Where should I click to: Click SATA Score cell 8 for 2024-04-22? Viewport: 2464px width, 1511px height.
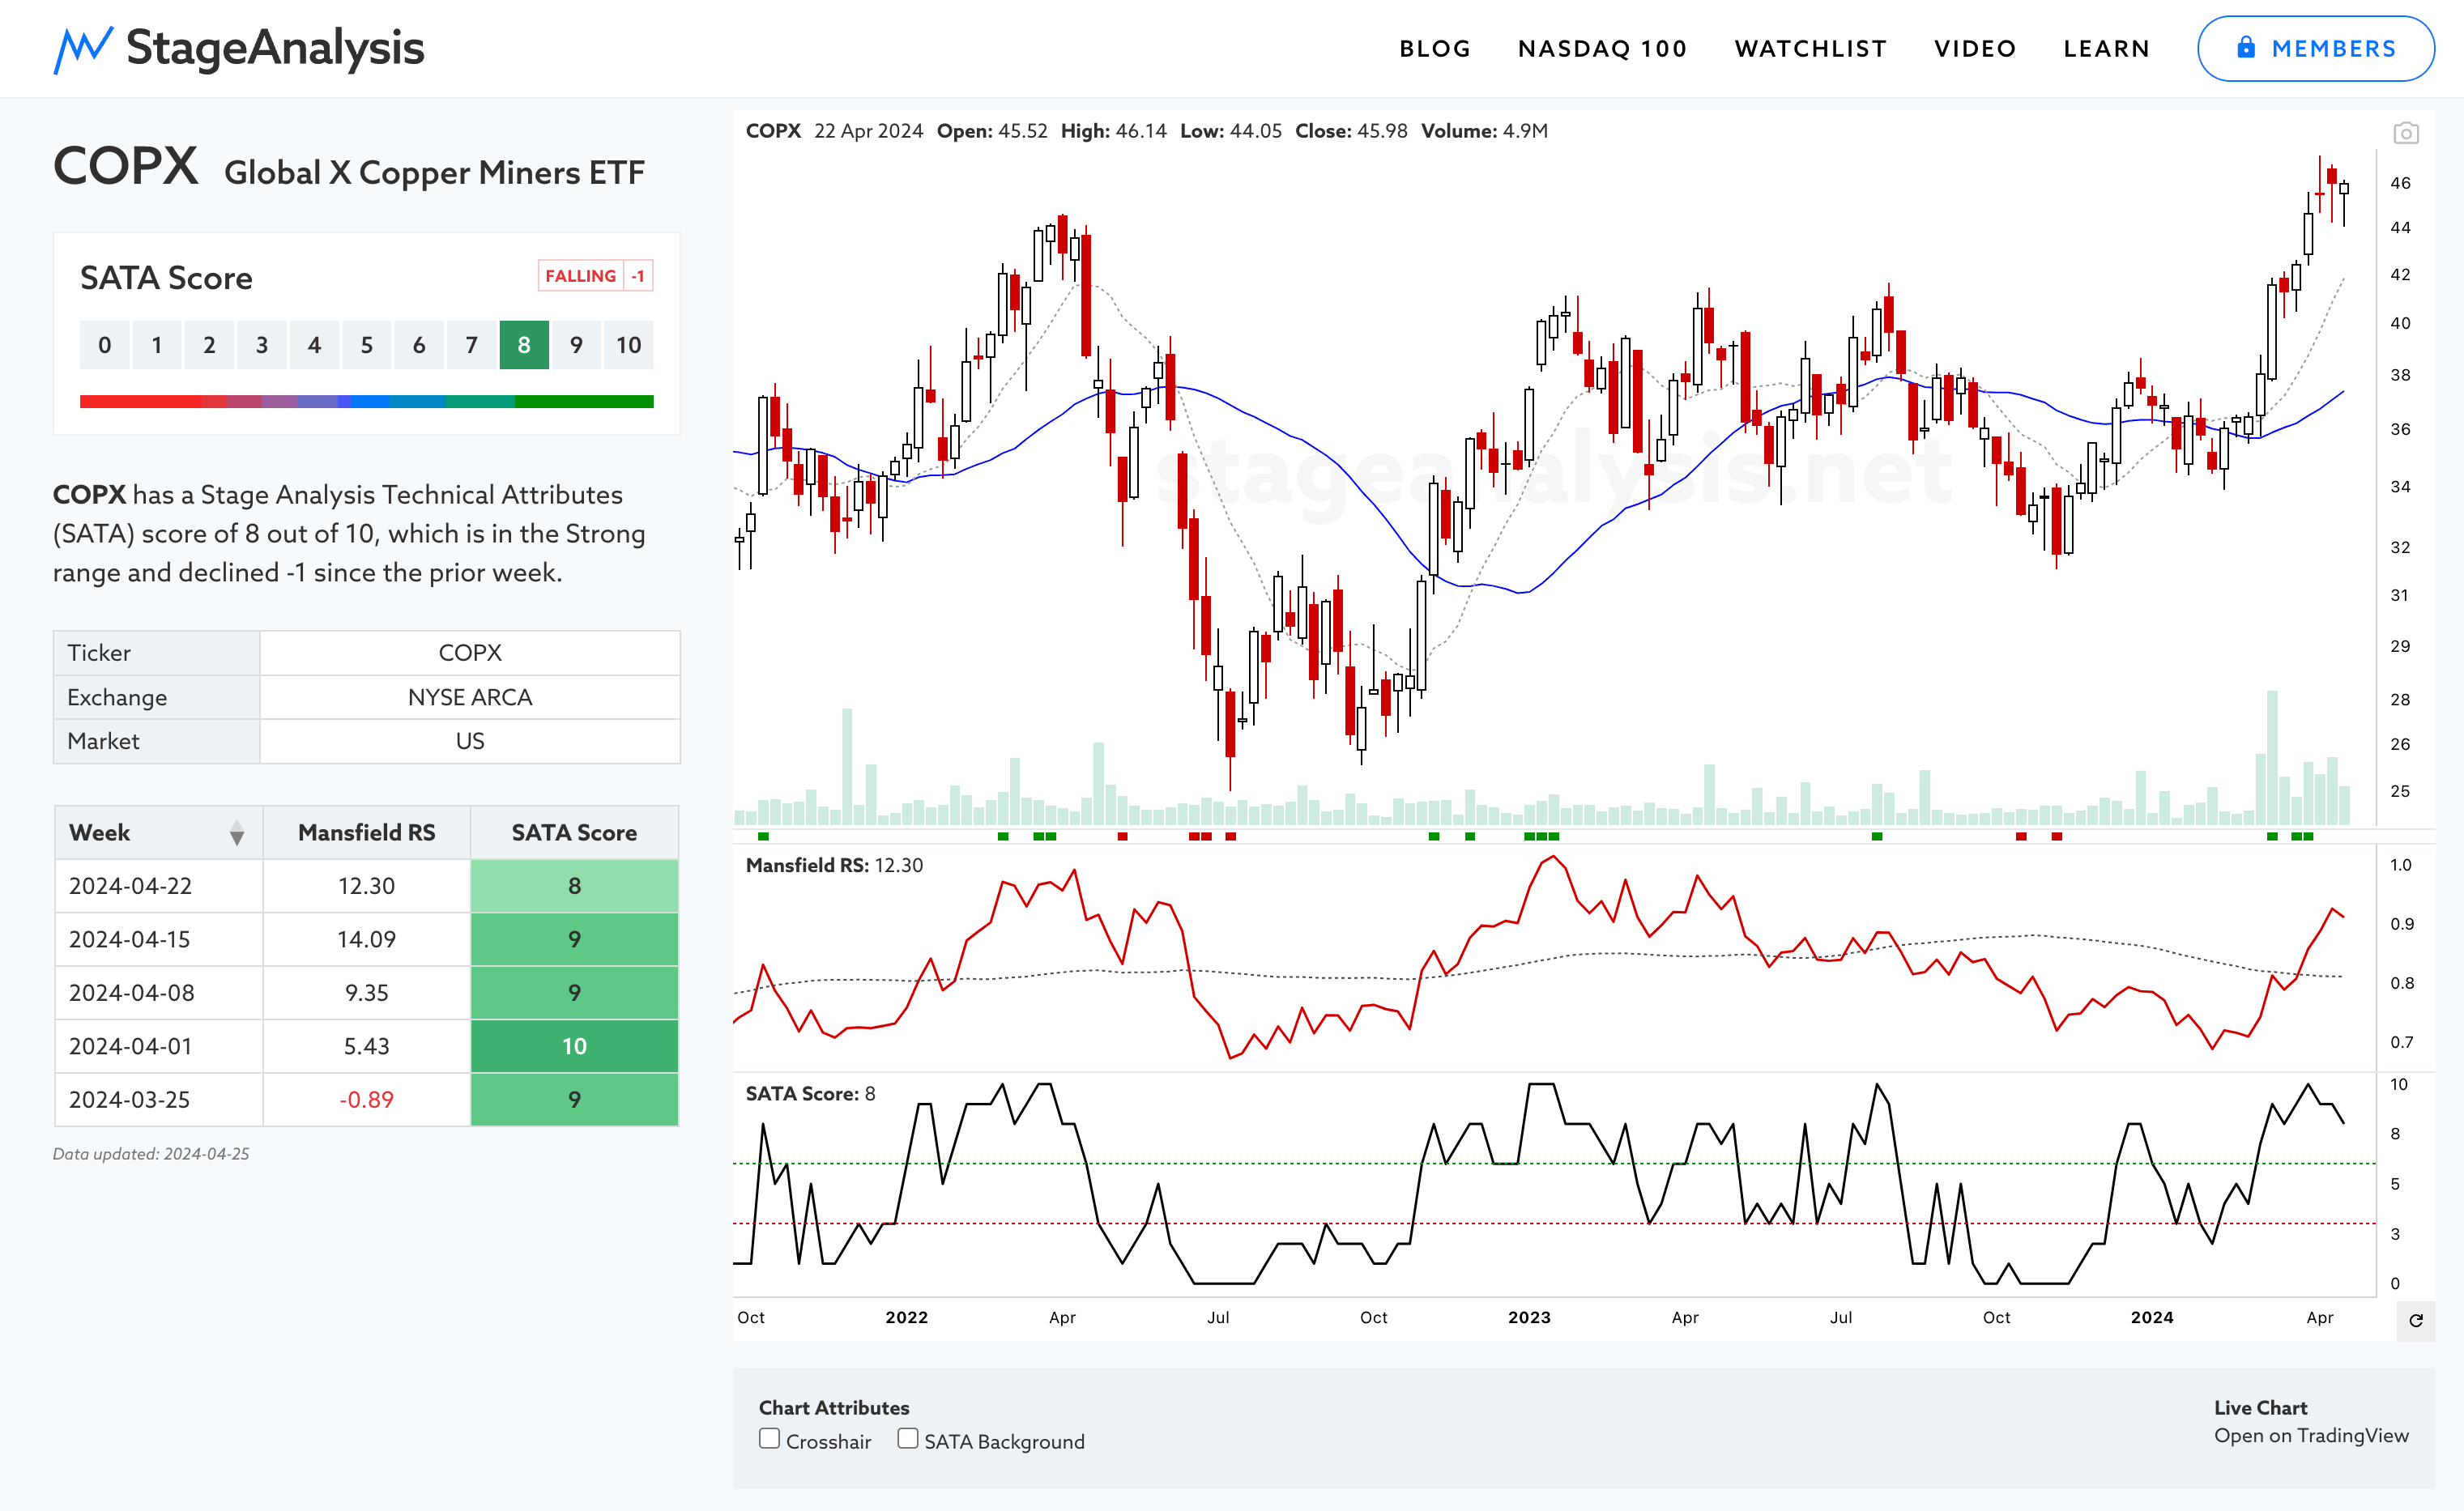click(x=574, y=886)
